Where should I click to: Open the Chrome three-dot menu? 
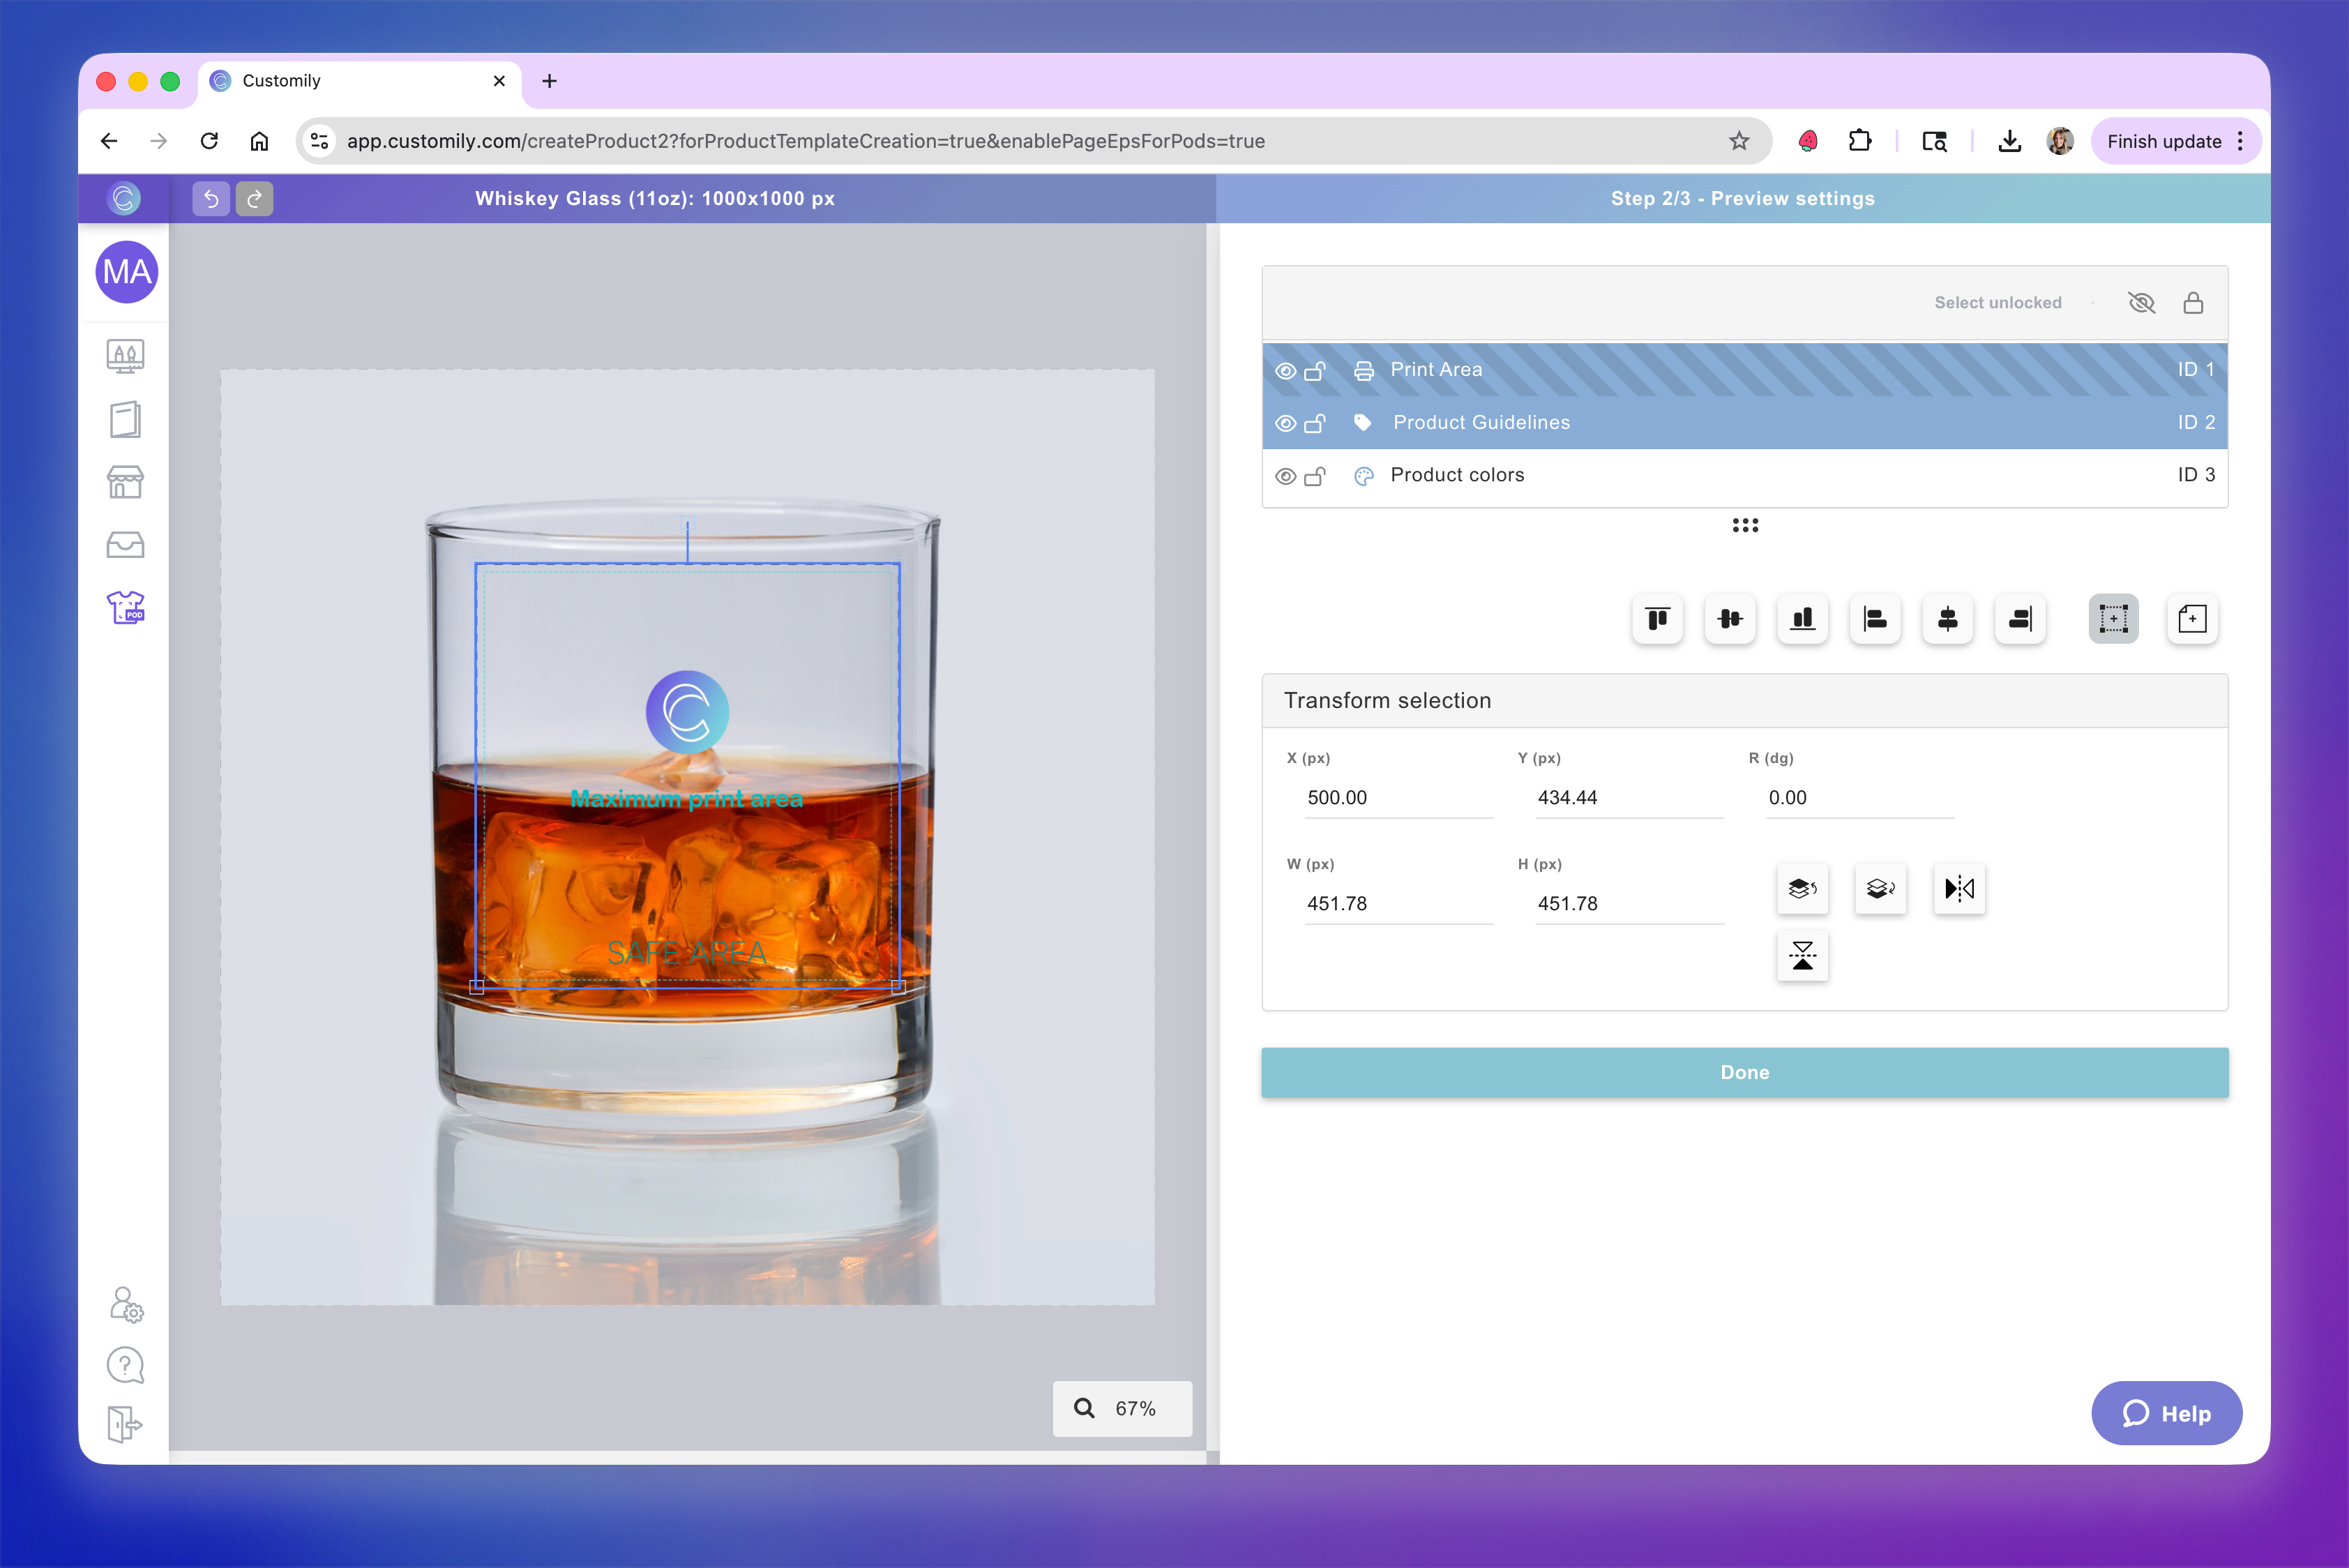[x=2240, y=141]
